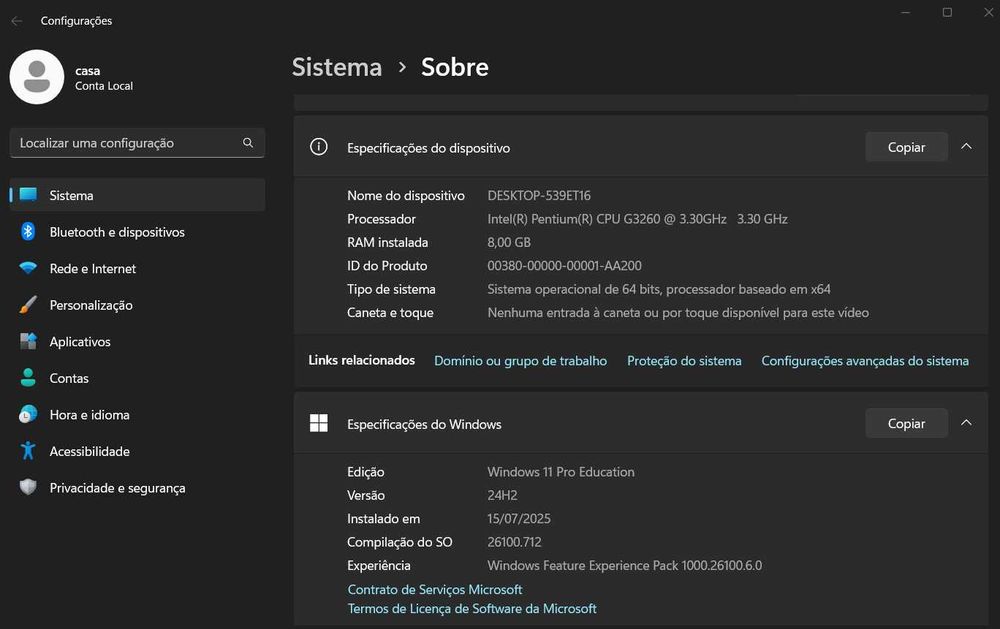
Task: Click the Bluetooth e dispositivos icon
Action: (28, 232)
